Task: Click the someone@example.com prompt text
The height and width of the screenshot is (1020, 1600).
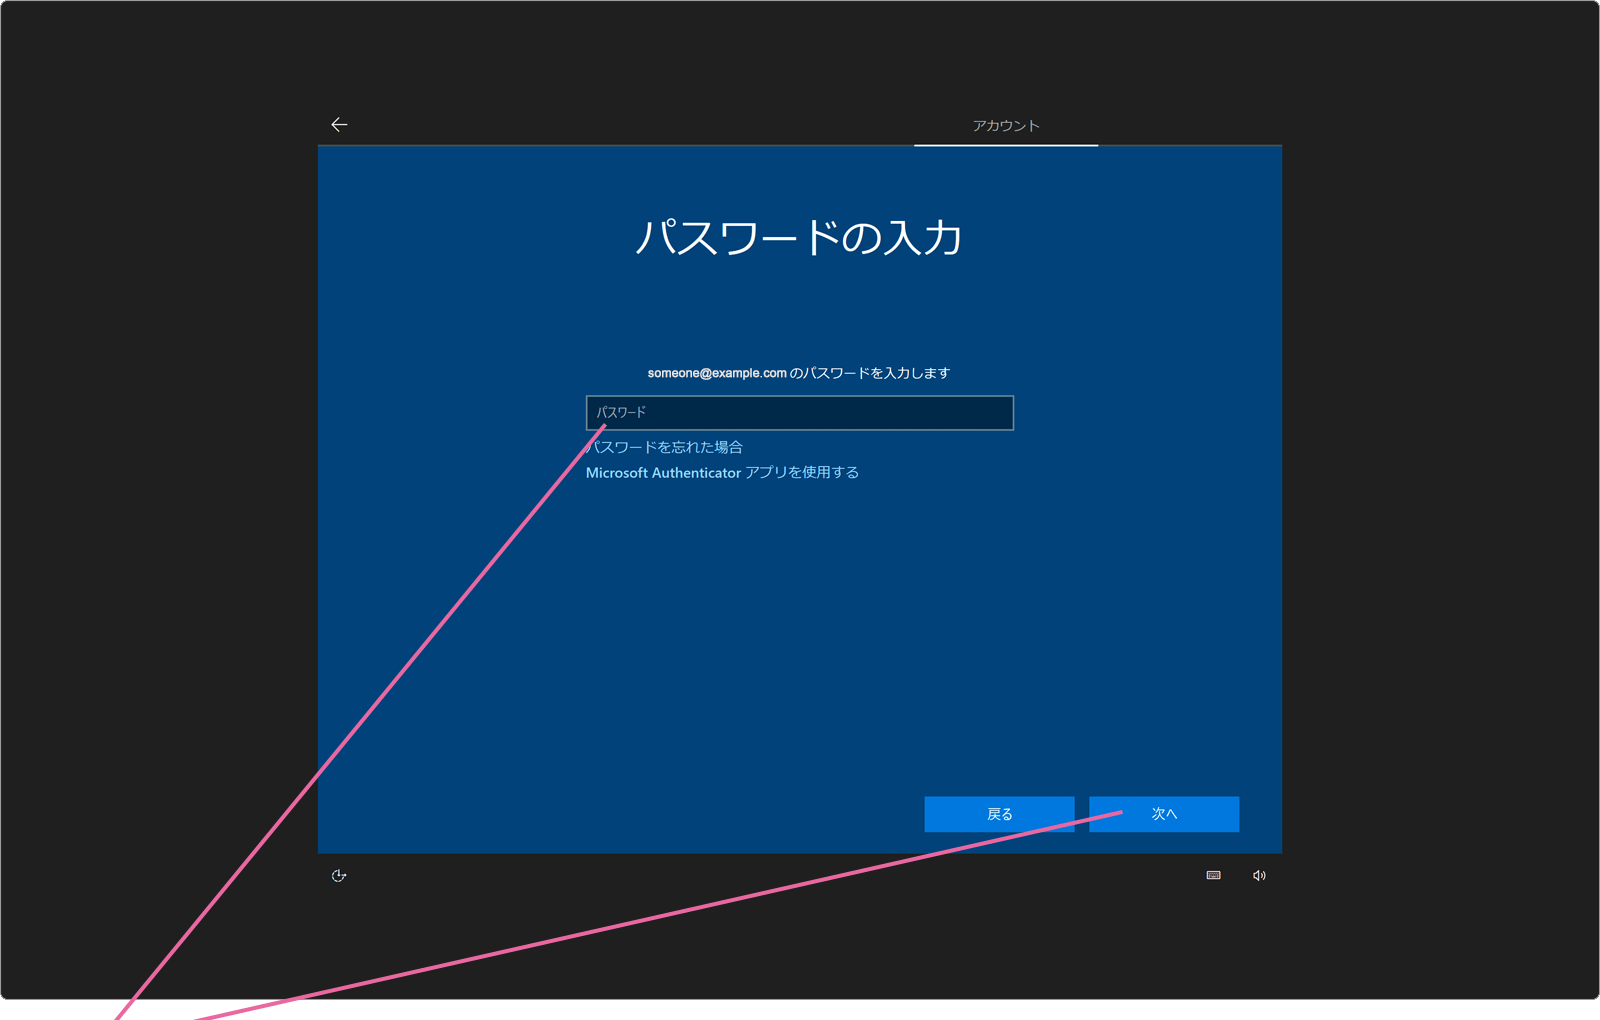Action: 799,373
